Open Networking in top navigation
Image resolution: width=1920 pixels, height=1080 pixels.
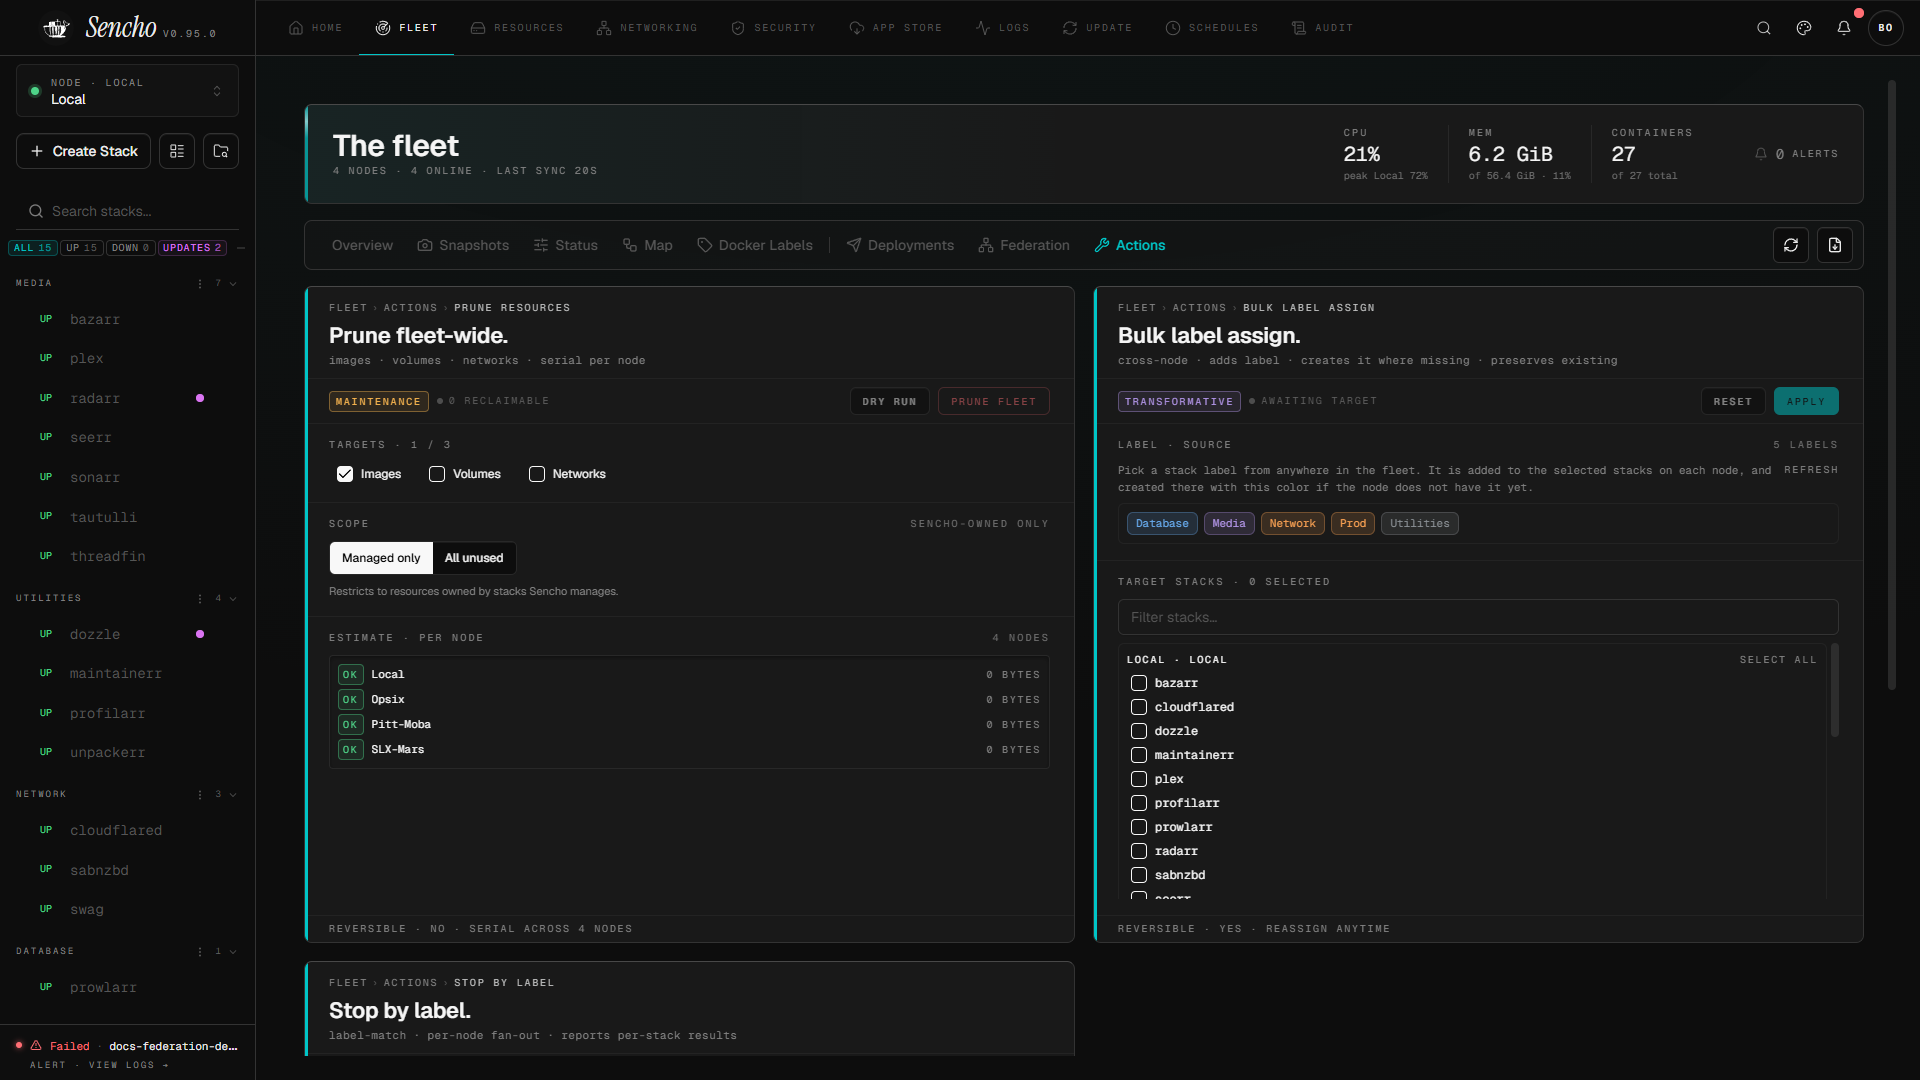[x=647, y=28]
